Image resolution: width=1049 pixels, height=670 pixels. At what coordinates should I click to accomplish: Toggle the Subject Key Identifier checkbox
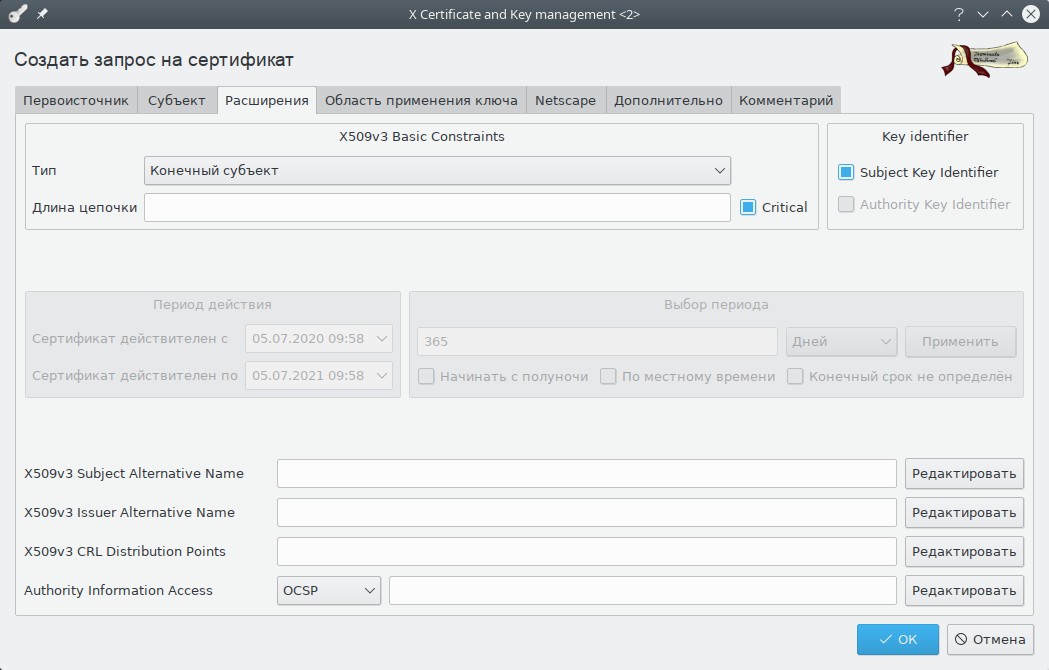(846, 172)
